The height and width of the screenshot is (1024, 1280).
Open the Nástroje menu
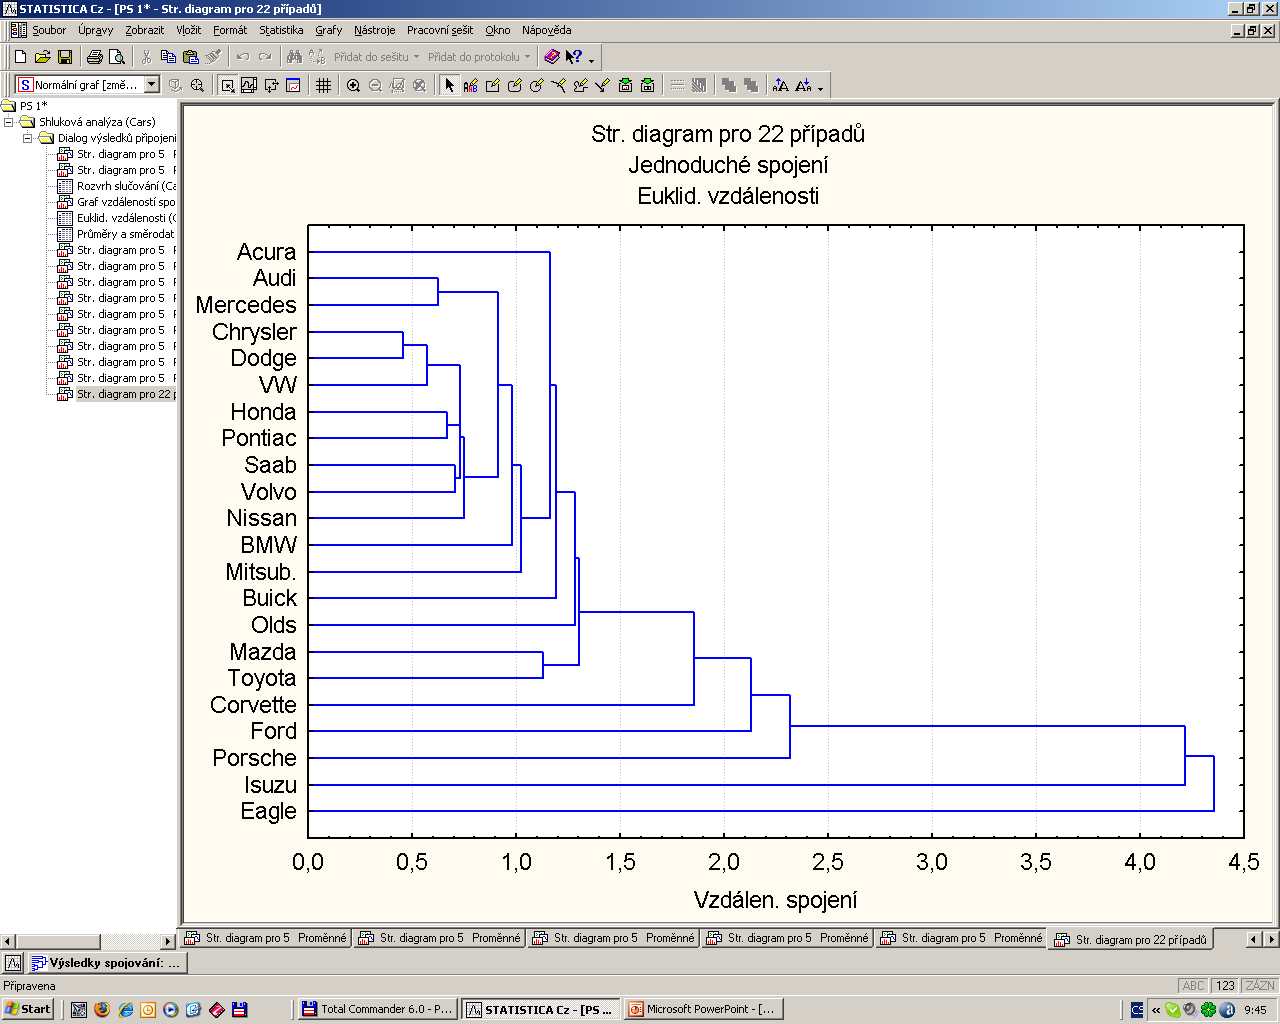coord(374,30)
